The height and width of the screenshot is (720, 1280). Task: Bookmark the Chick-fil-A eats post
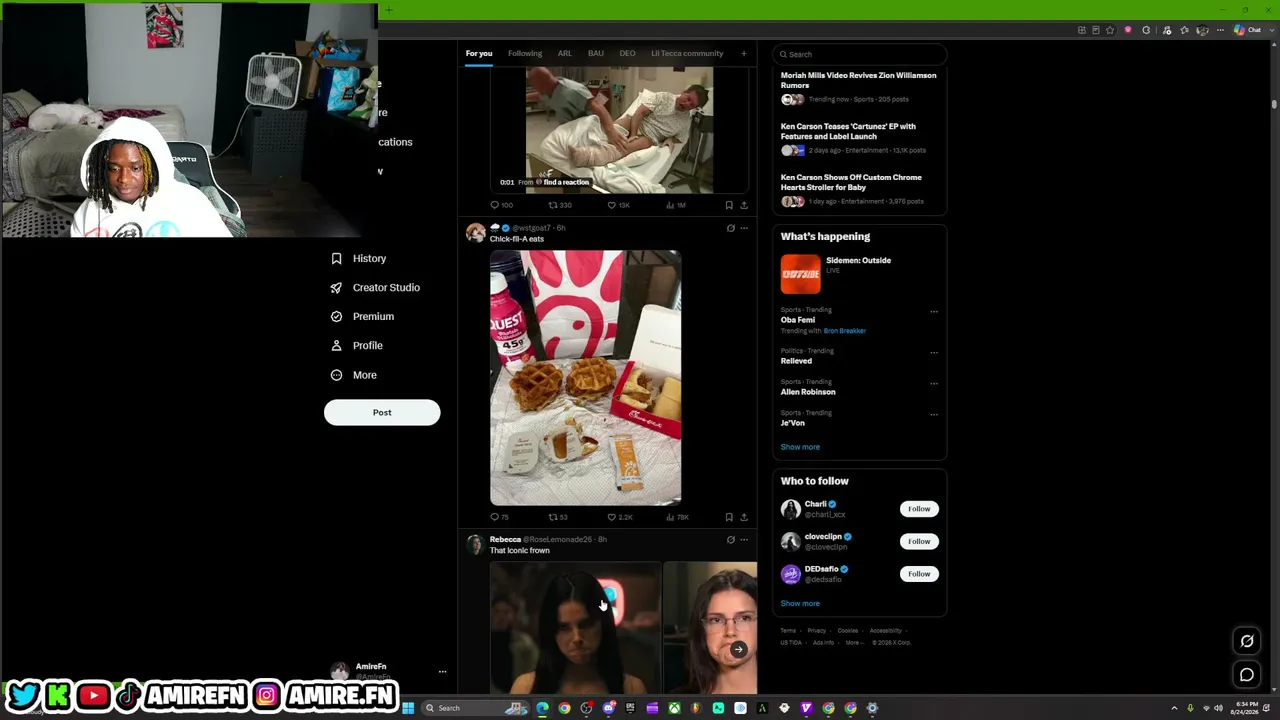729,517
